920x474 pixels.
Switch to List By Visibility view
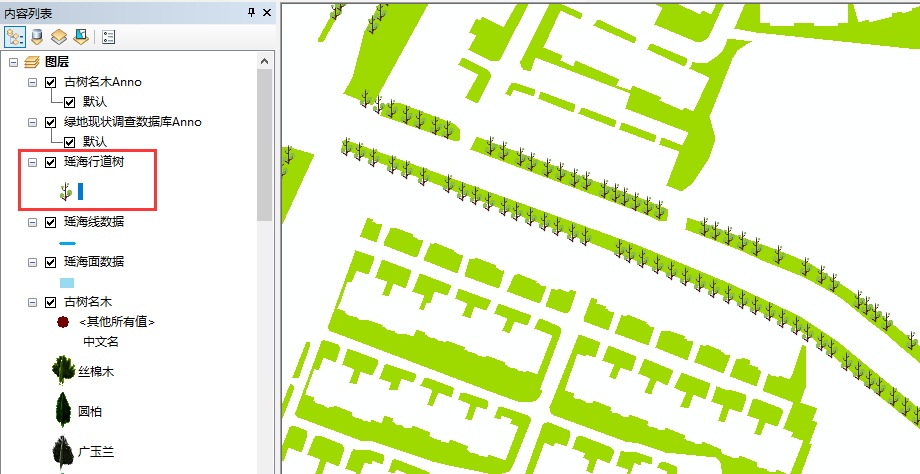pyautogui.click(x=59, y=37)
